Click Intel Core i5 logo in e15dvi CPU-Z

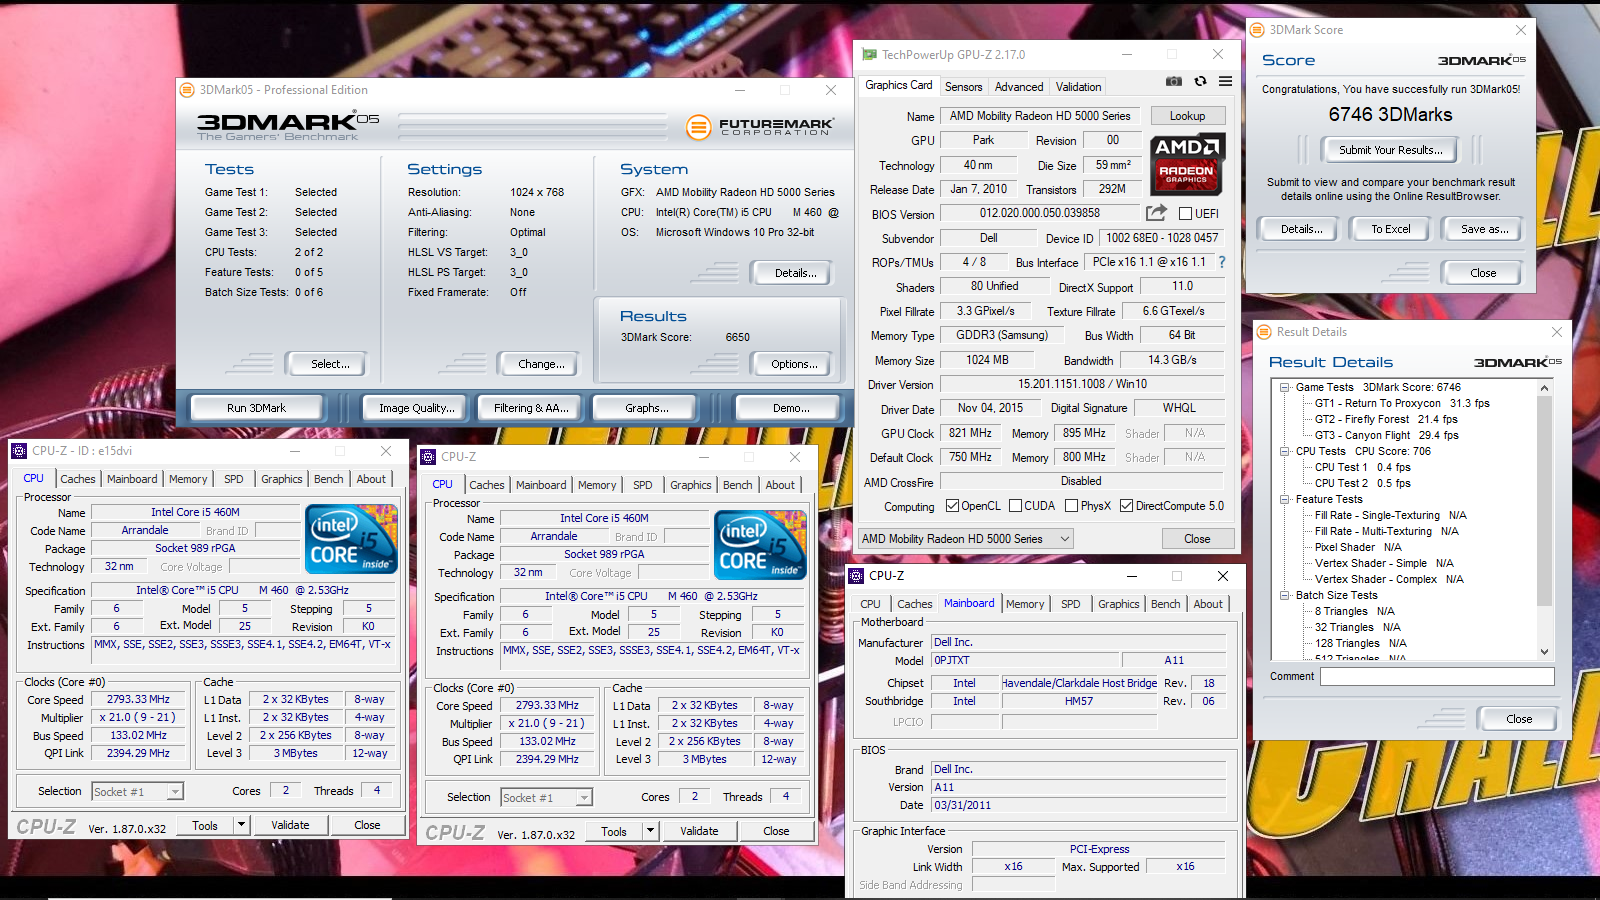351,539
